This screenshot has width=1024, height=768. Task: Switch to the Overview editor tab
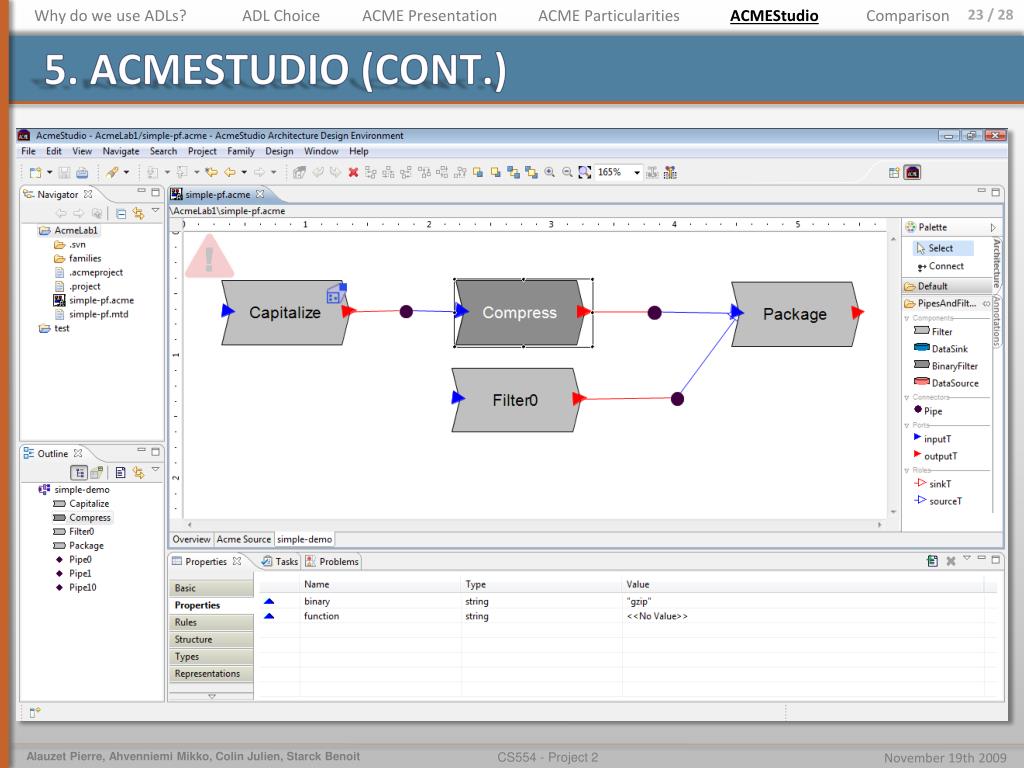(x=191, y=539)
